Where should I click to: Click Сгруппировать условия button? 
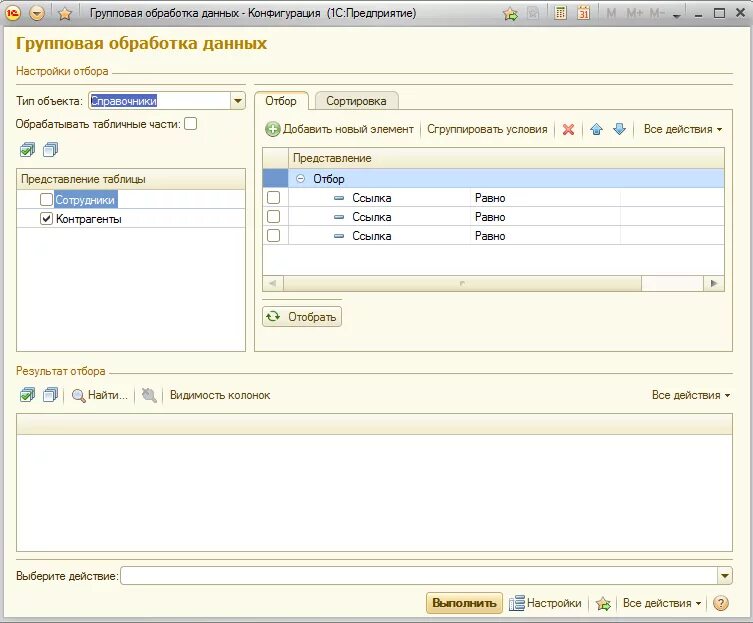coord(487,129)
